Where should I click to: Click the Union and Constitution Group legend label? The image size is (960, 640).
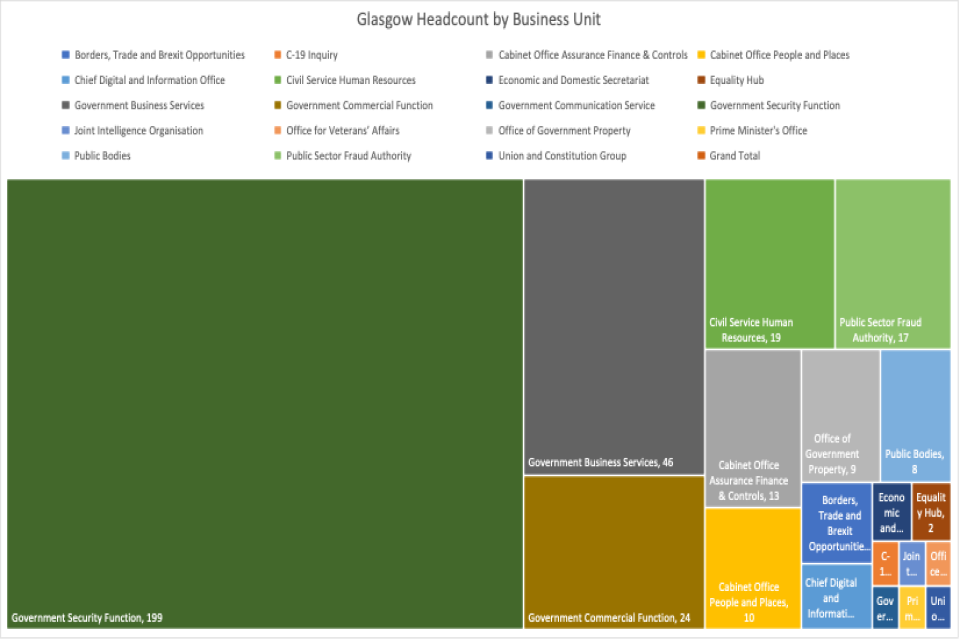(x=562, y=156)
